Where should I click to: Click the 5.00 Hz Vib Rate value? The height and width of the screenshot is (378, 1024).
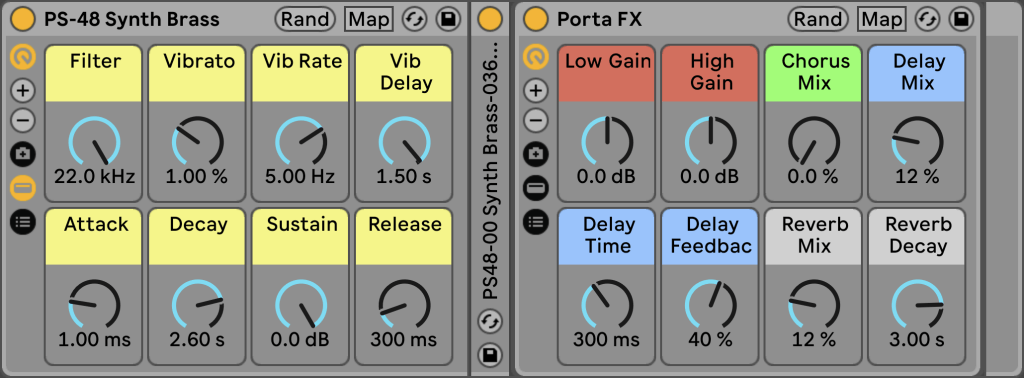pos(300,176)
